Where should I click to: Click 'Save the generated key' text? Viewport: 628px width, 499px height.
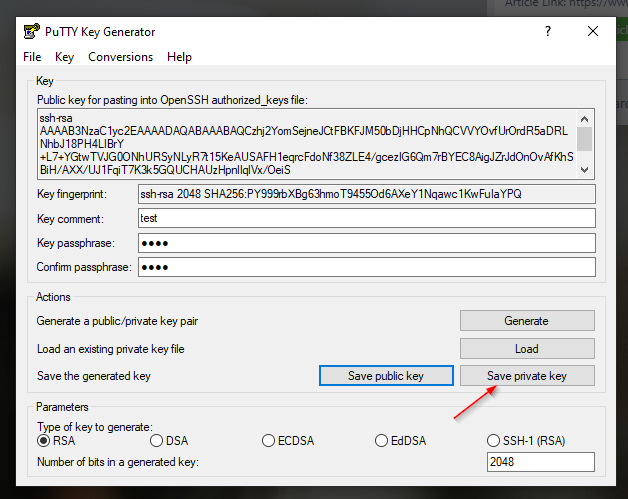[x=94, y=376]
